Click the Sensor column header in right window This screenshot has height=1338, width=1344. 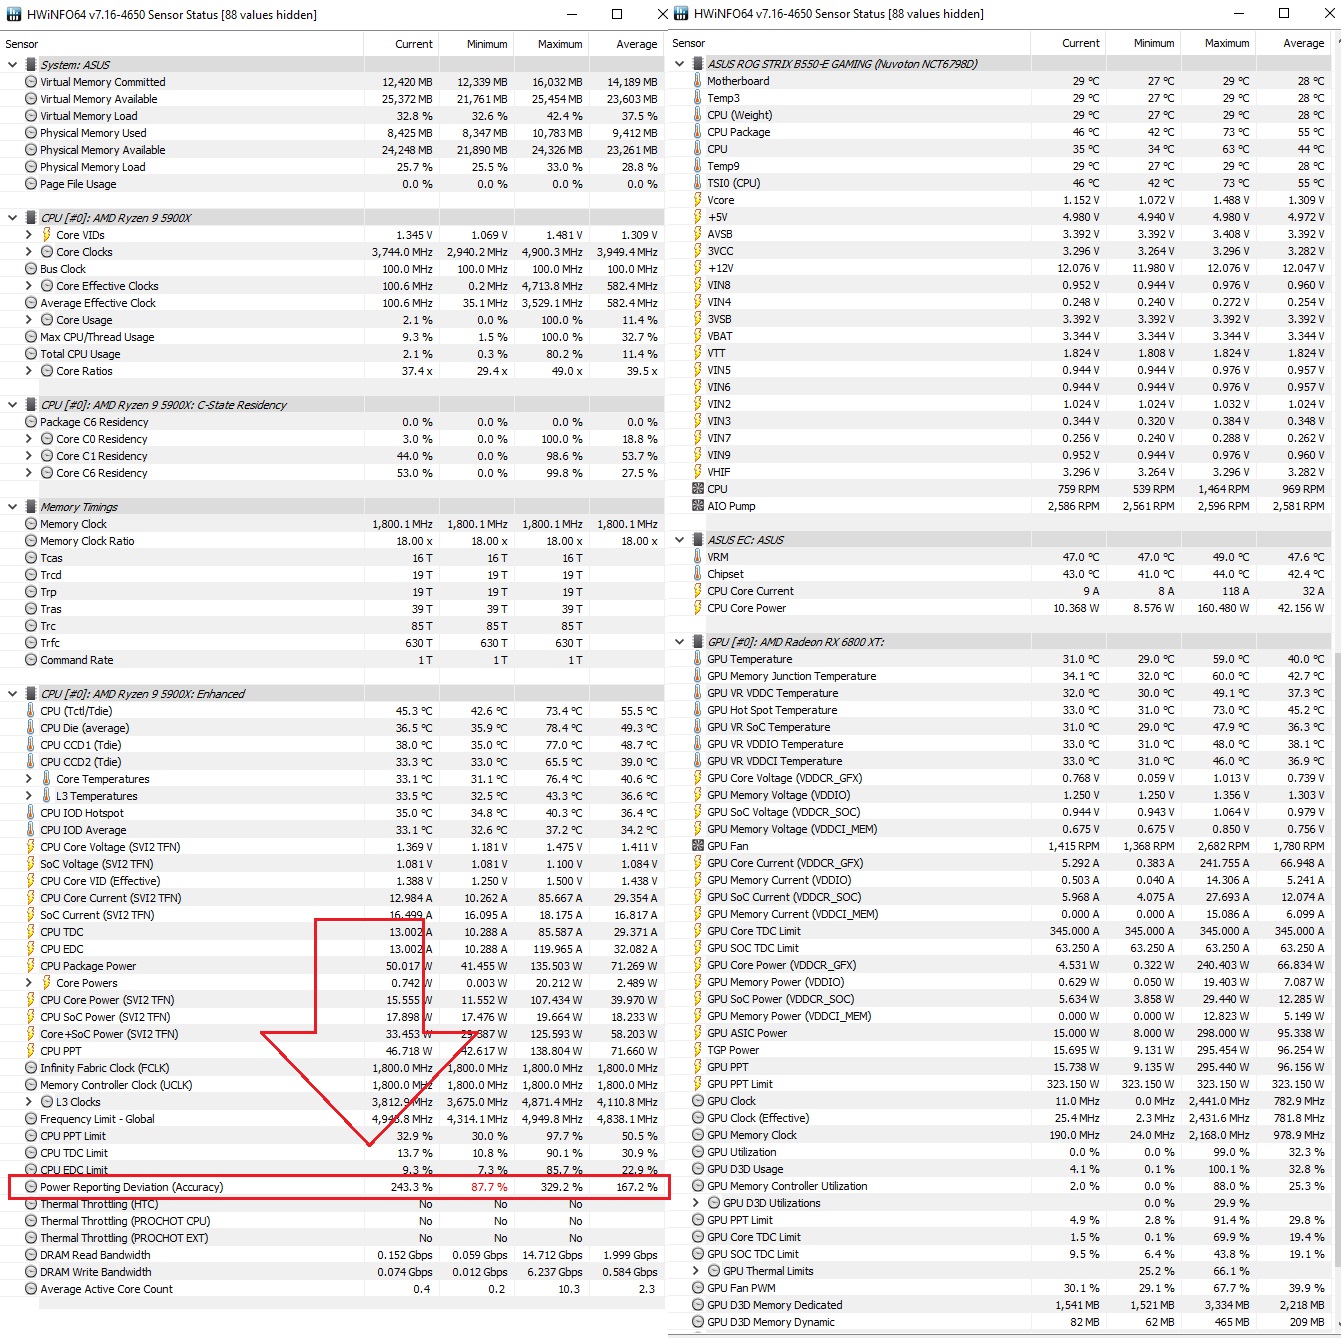click(849, 43)
